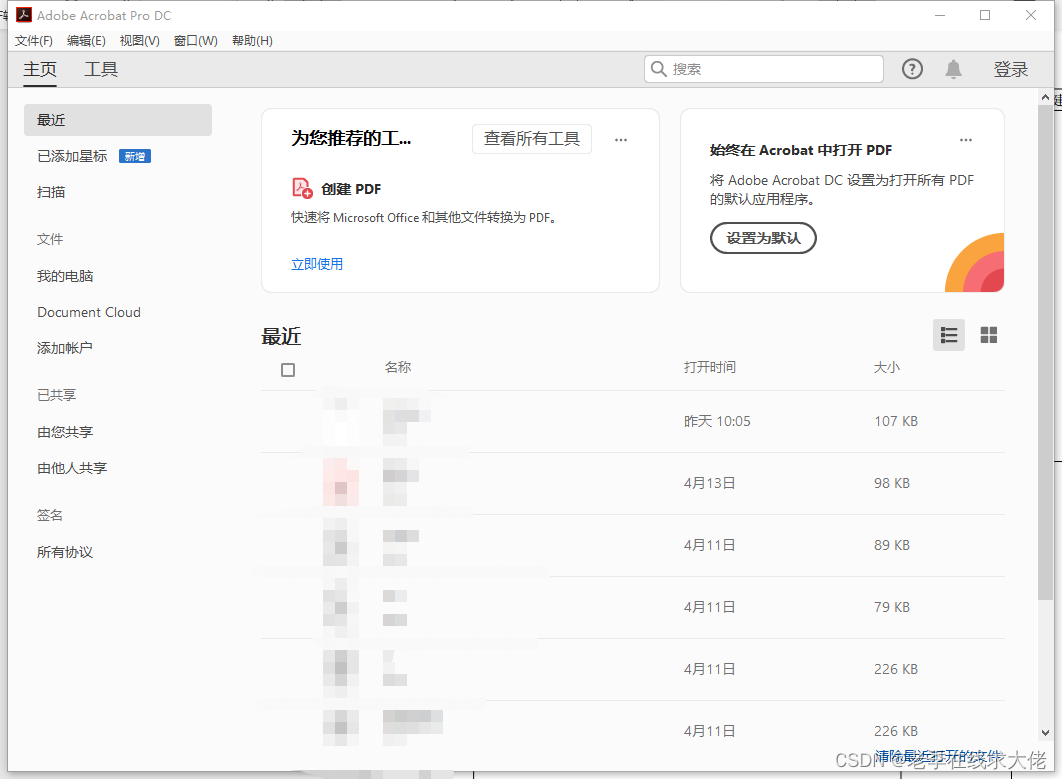Screen dimensions: 1062x779
Task: Open the 编辑(E) menu
Action: (x=86, y=41)
